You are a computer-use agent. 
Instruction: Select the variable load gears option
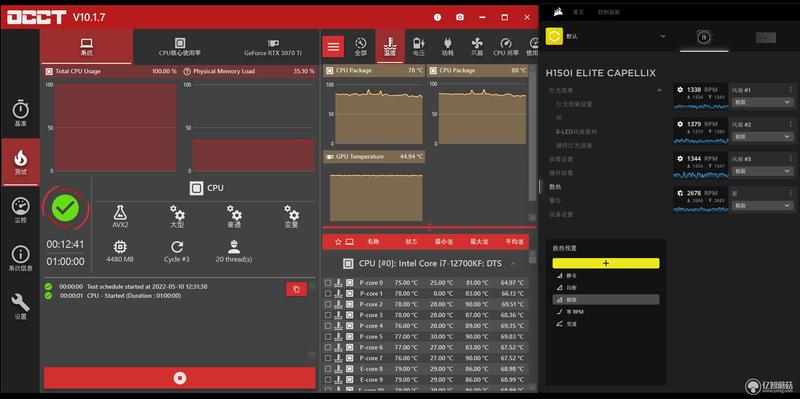[291, 216]
